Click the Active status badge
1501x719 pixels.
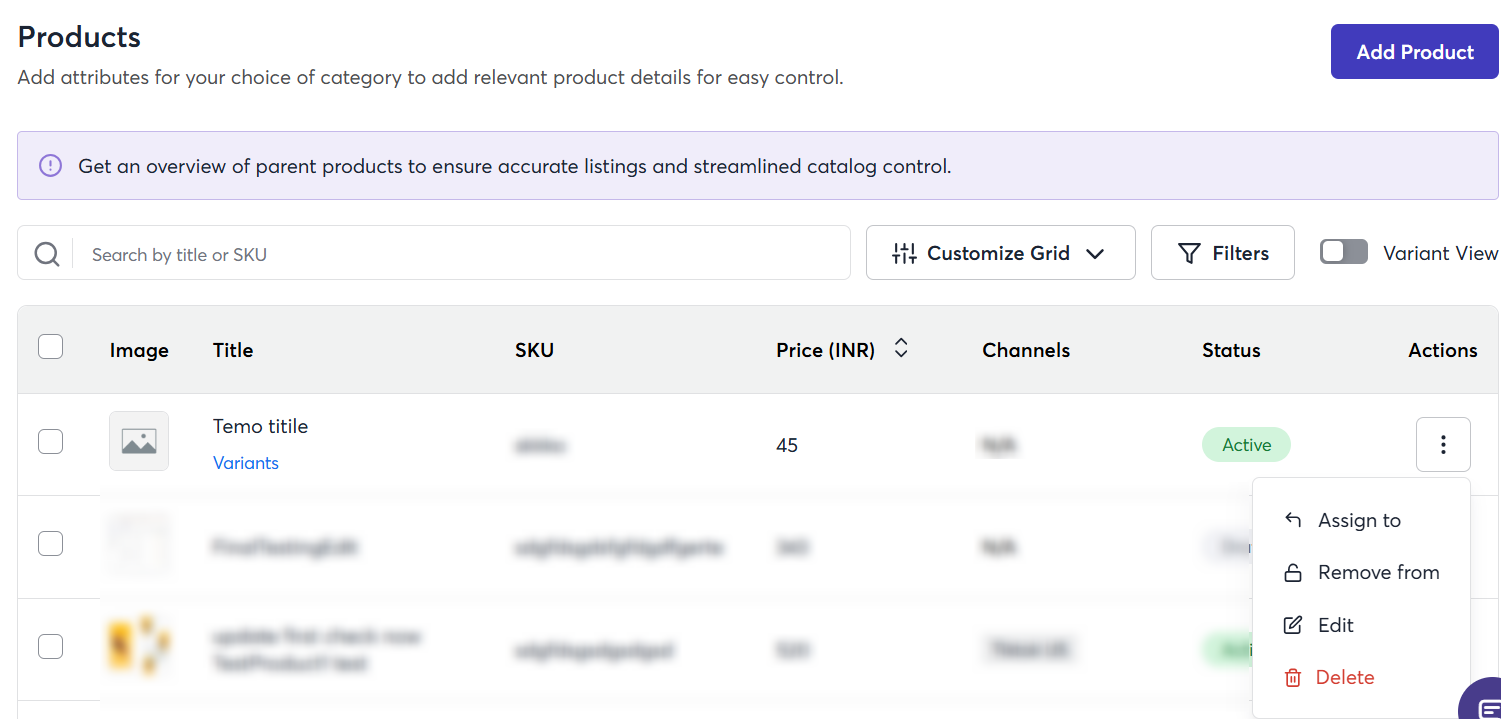(x=1246, y=445)
